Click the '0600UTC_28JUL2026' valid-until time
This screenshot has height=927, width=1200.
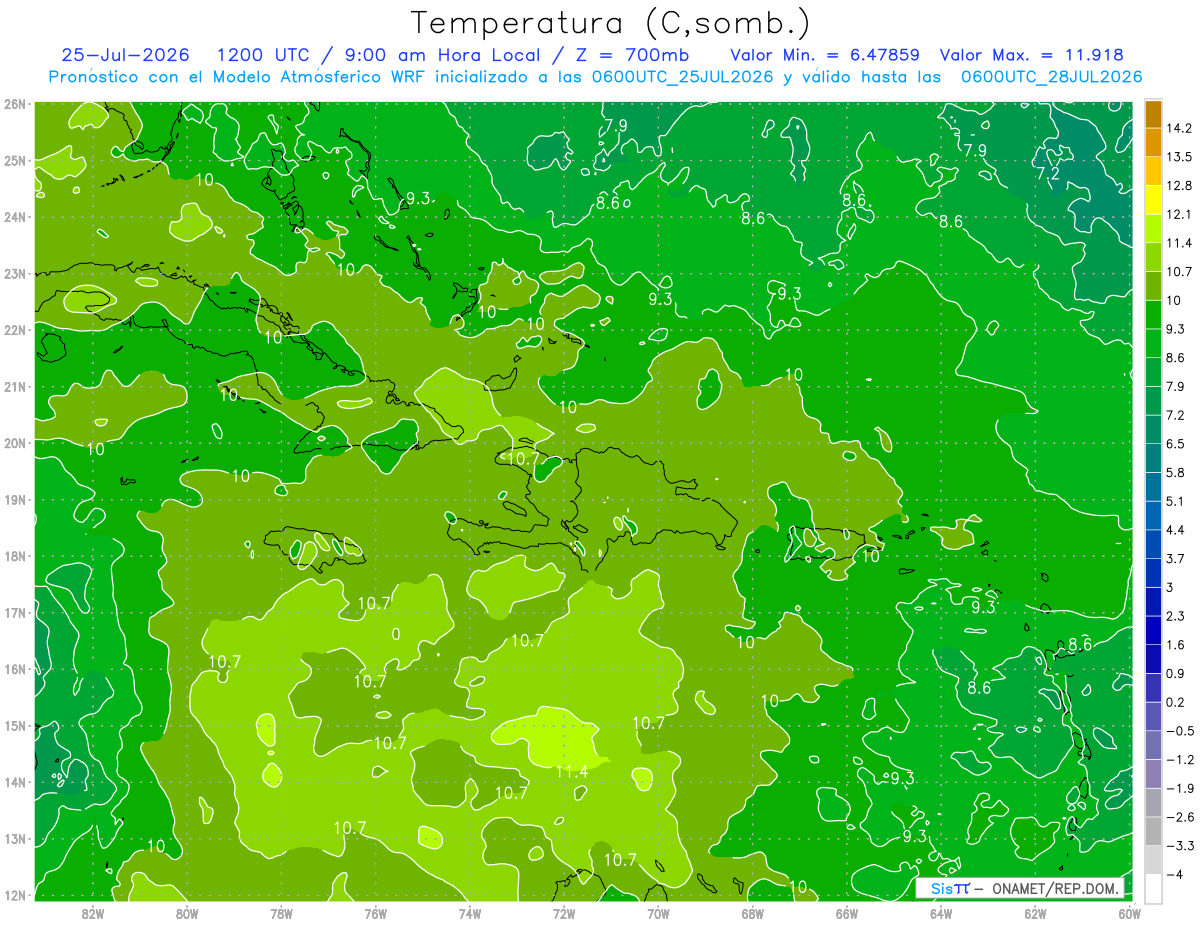[x=1051, y=76]
